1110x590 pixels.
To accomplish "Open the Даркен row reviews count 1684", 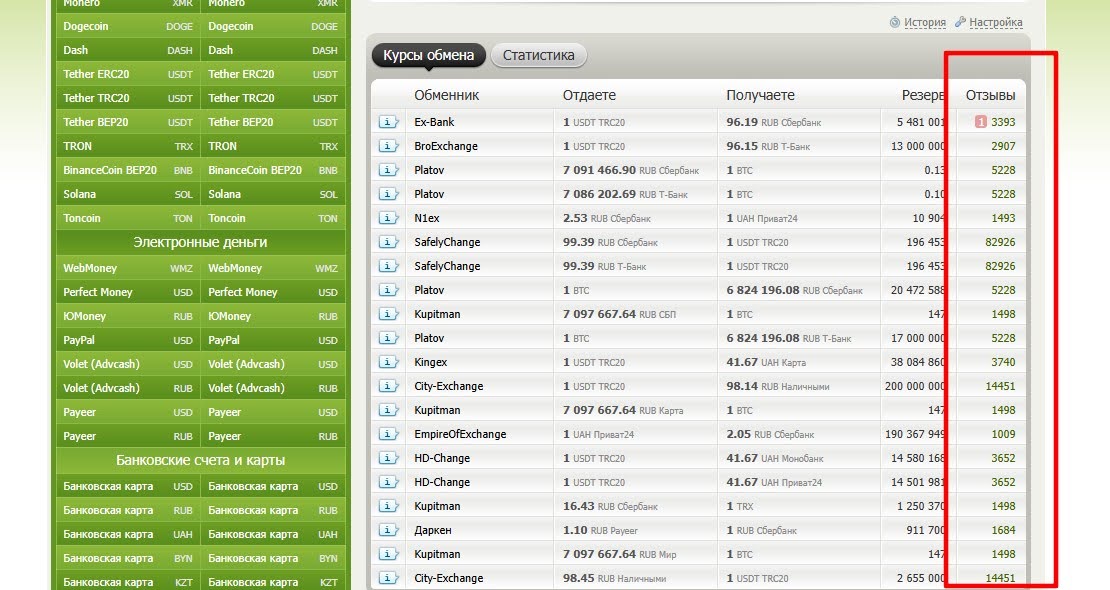I will pyautogui.click(x=1002, y=530).
